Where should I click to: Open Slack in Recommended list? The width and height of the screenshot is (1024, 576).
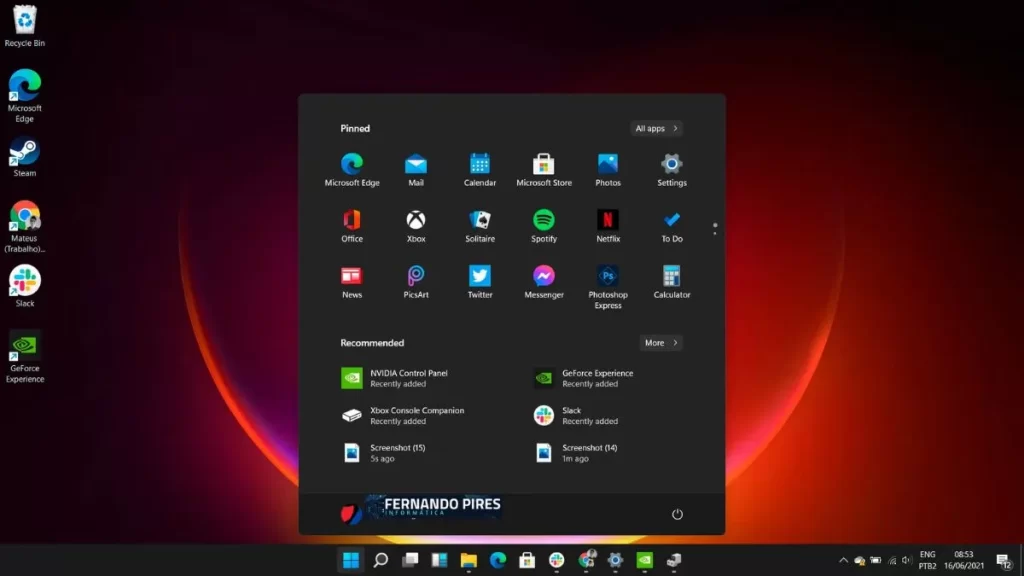pos(575,415)
